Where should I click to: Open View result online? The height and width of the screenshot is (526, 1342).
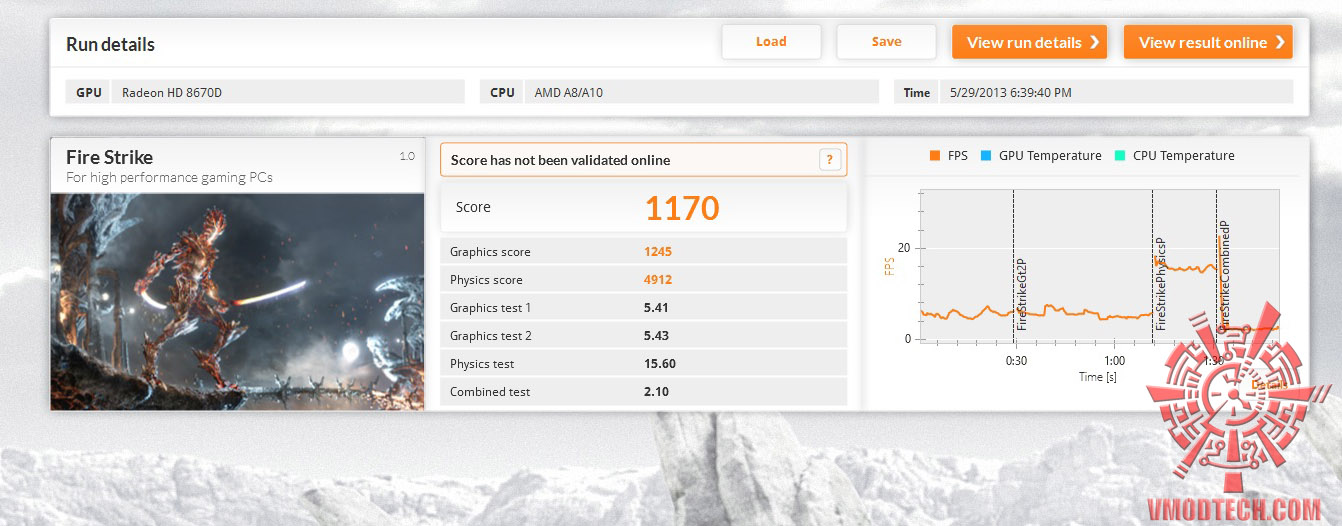(x=1208, y=42)
